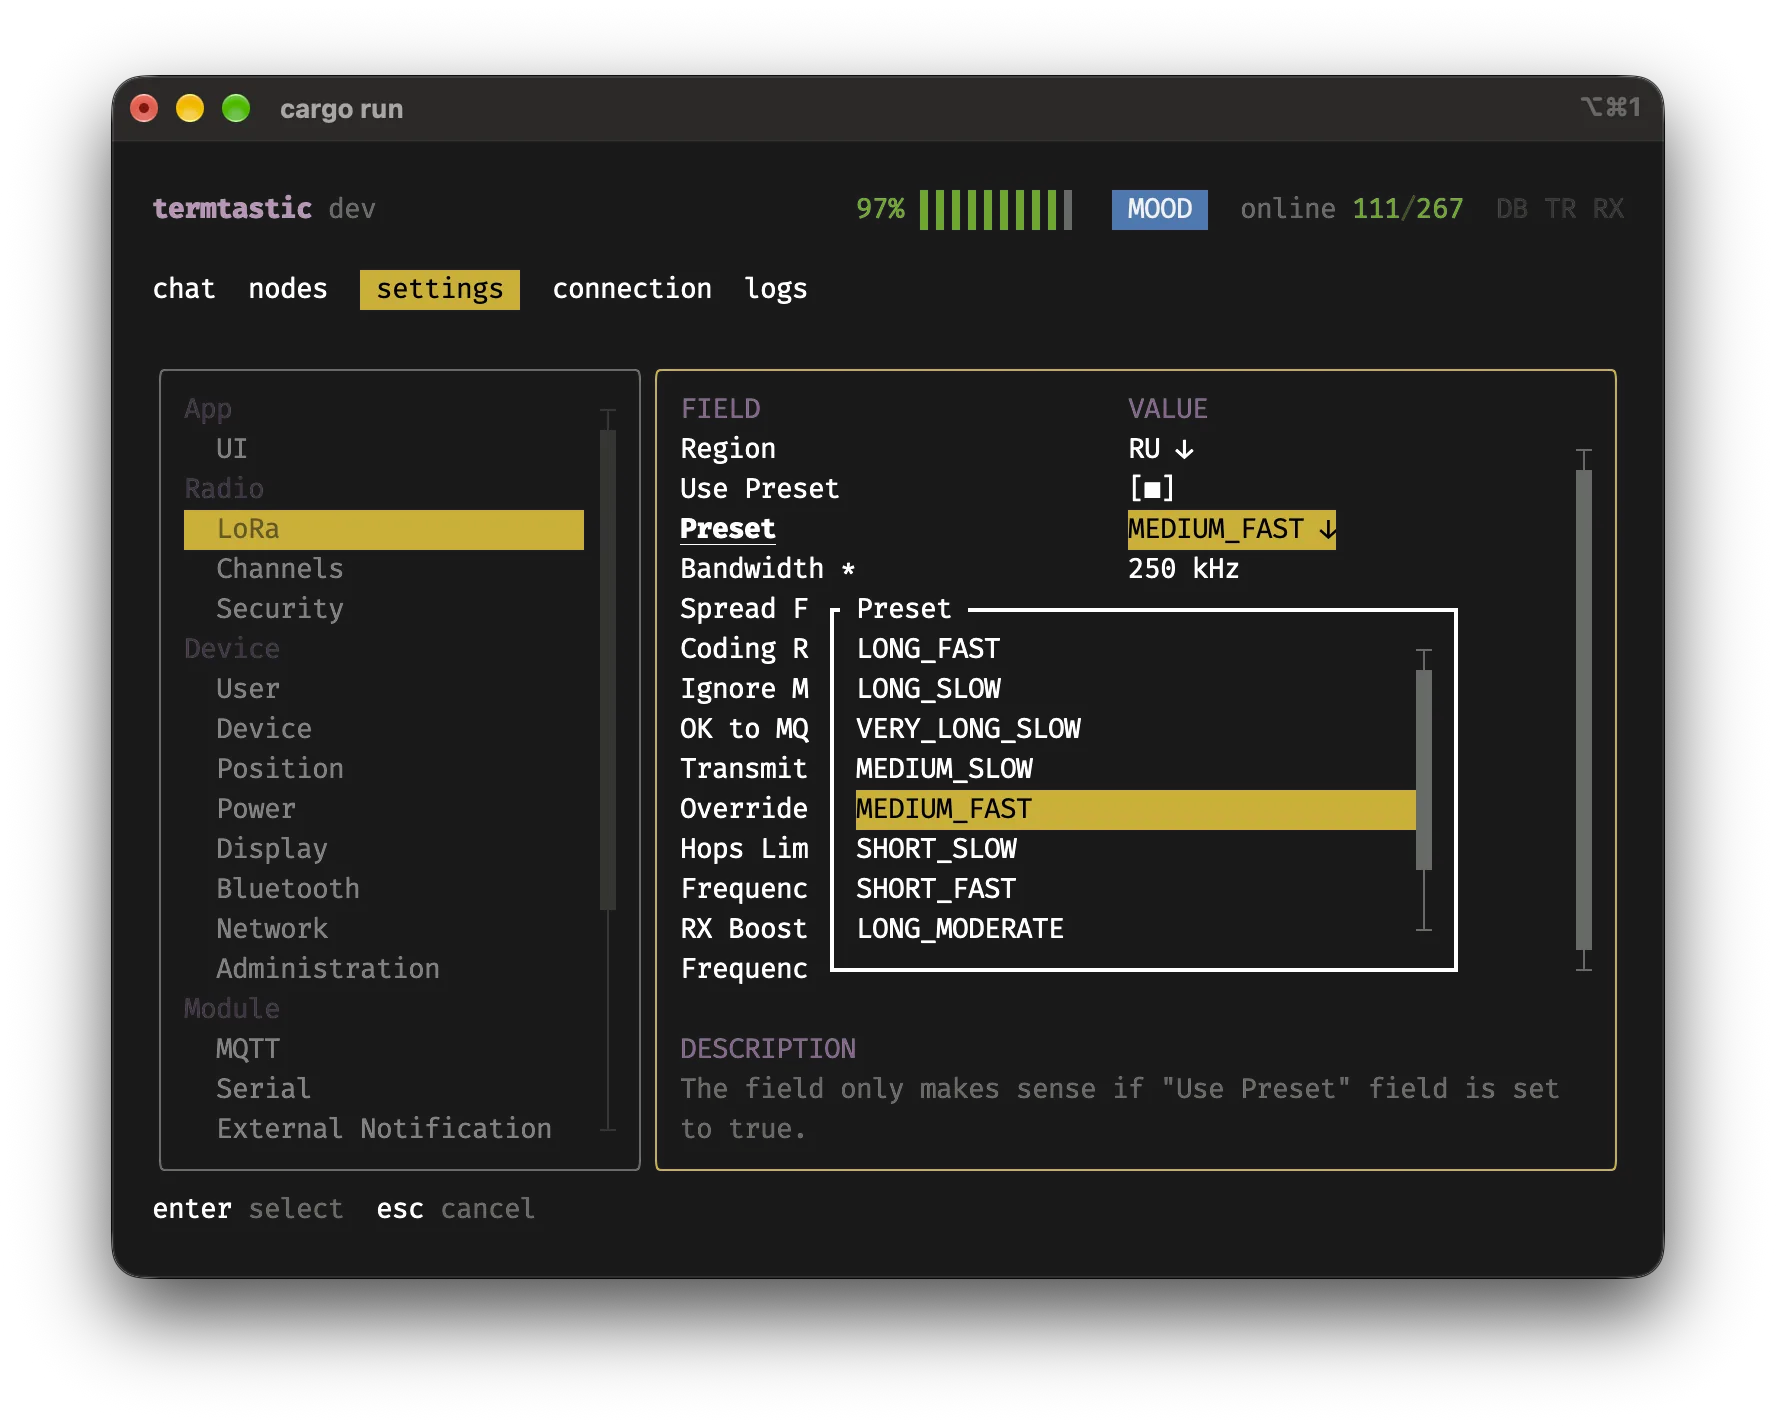Open MQTT module settings
The height and width of the screenshot is (1426, 1776).
point(248,1049)
